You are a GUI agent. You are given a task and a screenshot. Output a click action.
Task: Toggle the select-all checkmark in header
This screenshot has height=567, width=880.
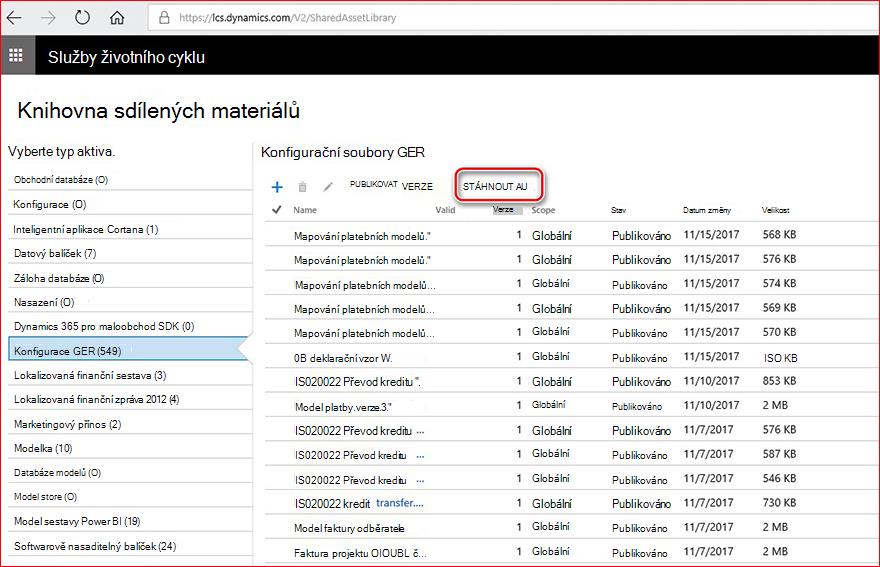tap(276, 209)
